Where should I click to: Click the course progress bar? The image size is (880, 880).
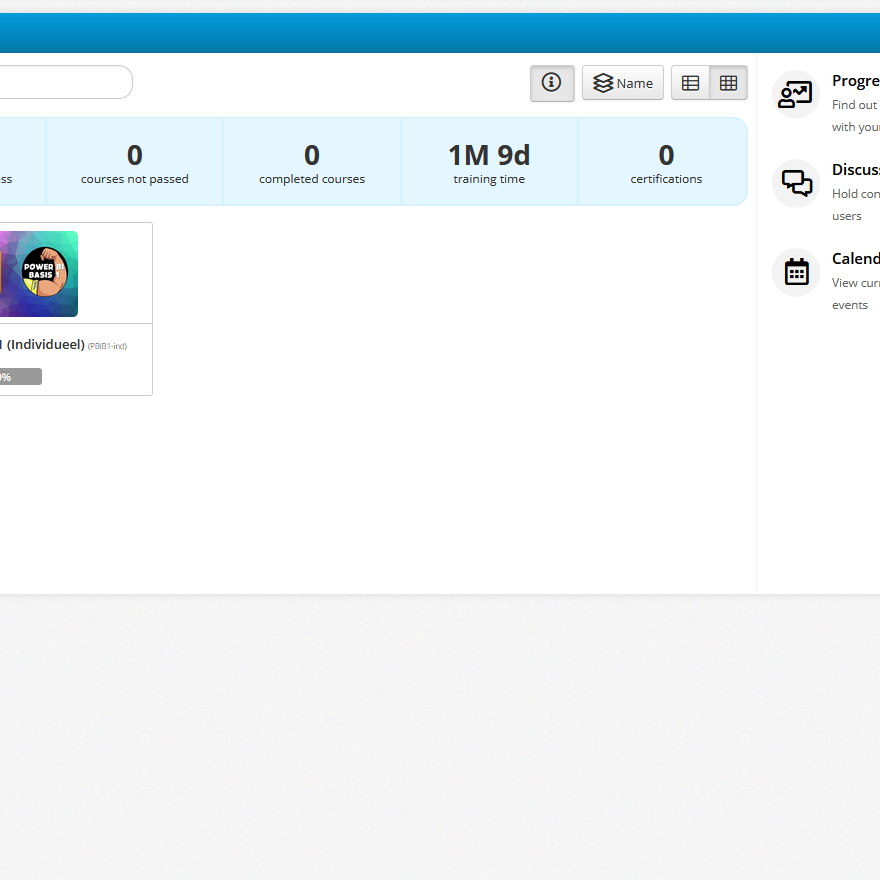coord(20,377)
